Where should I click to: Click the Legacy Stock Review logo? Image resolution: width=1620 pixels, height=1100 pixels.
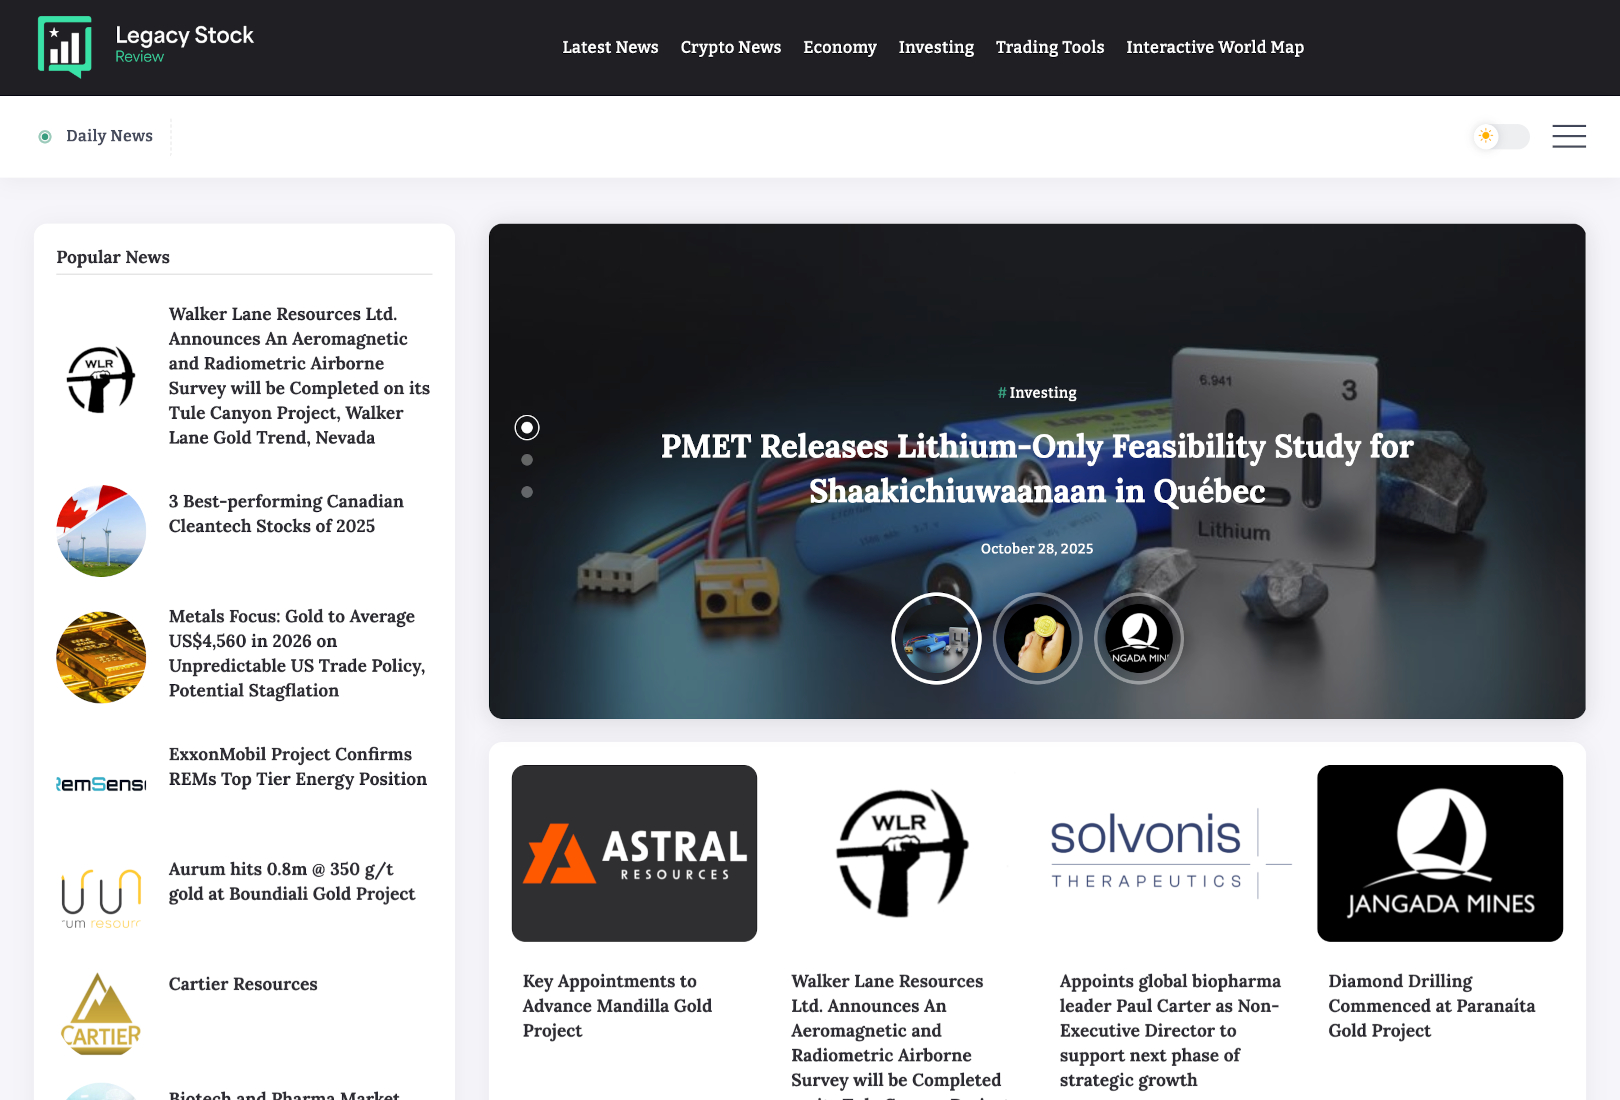click(146, 47)
